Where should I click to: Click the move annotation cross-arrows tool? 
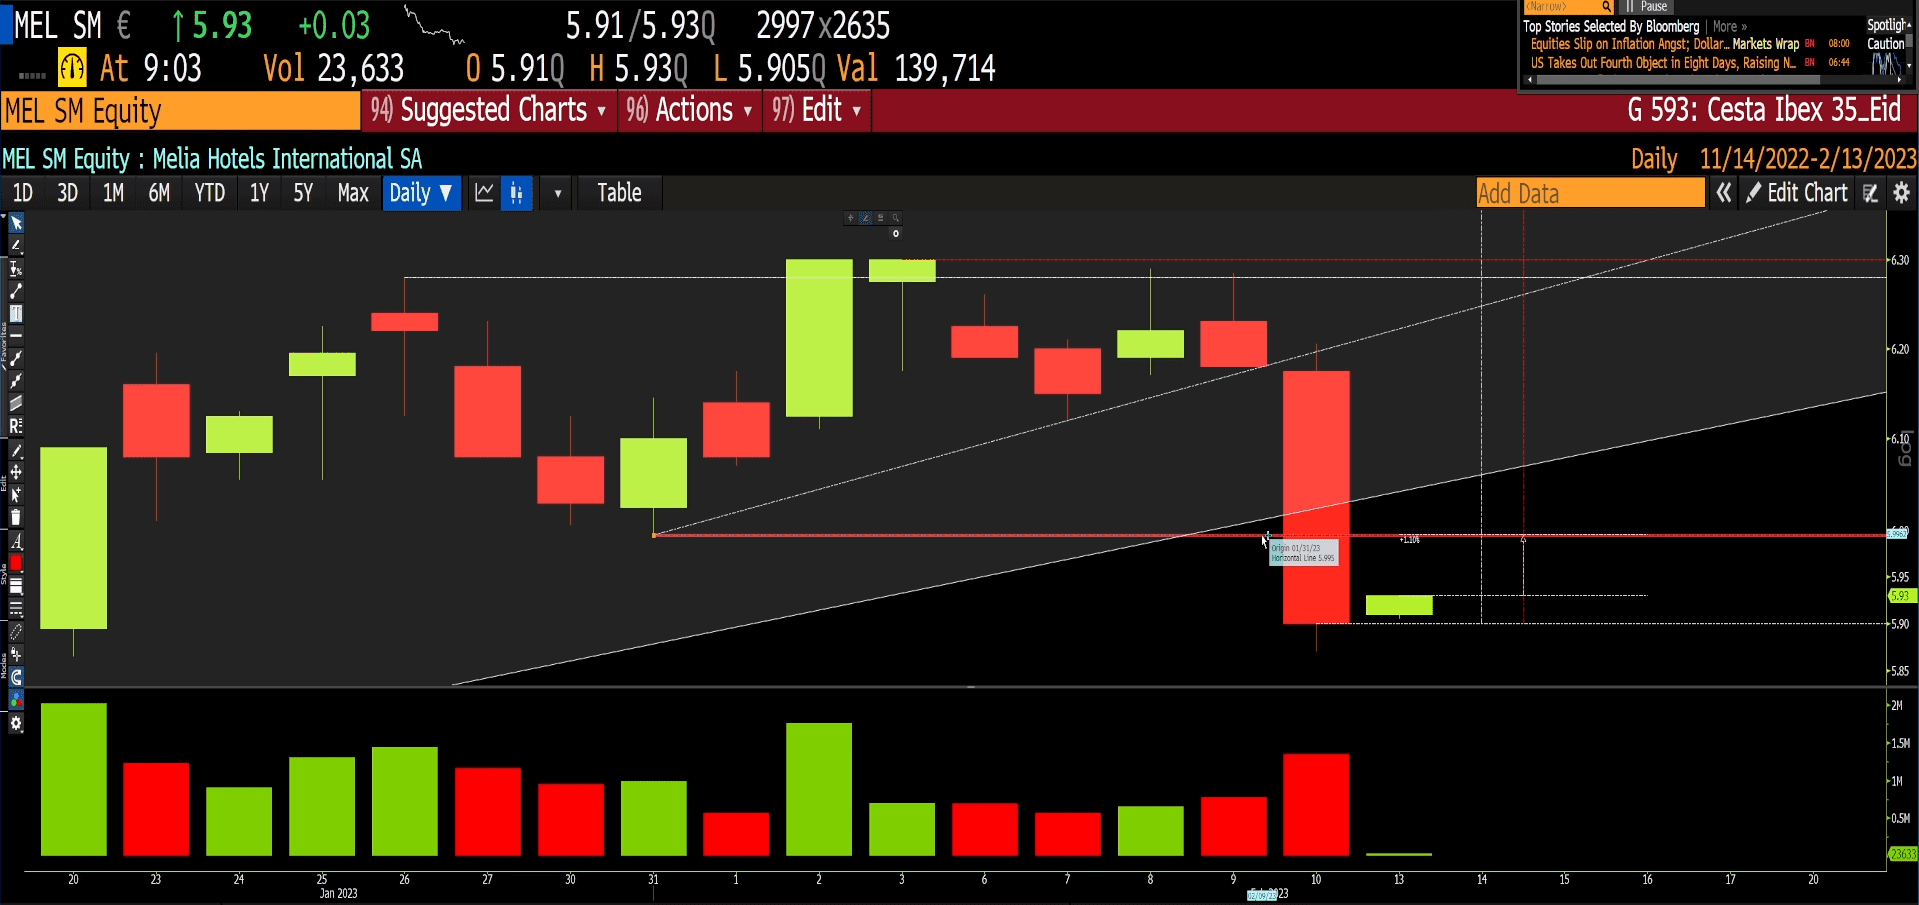pyautogui.click(x=16, y=473)
